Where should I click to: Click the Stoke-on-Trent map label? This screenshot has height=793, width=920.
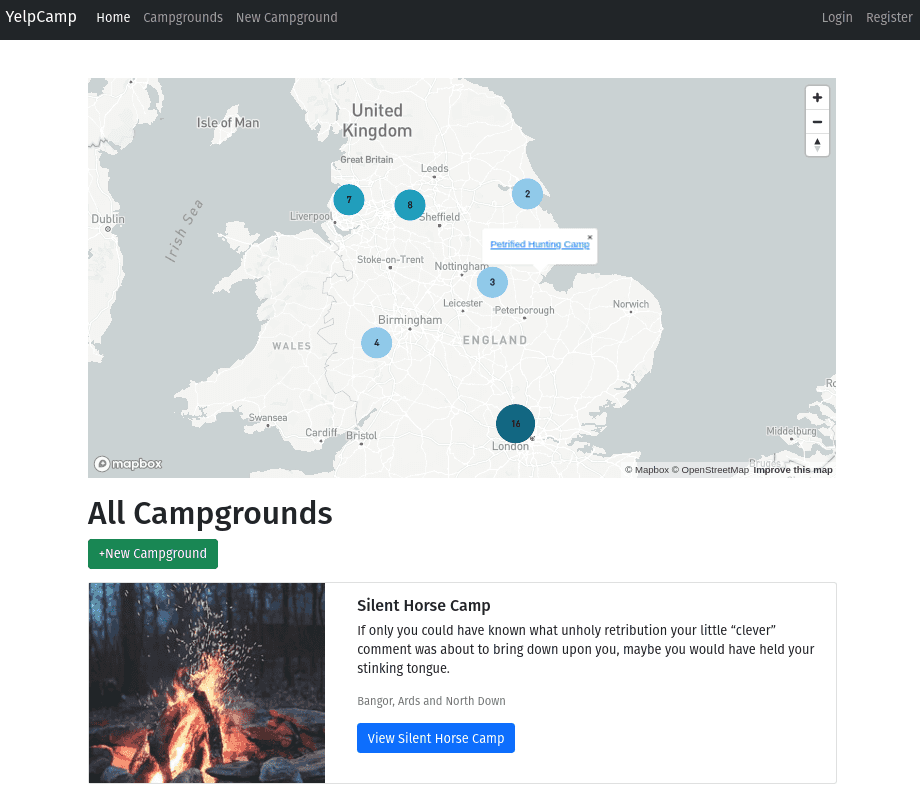pyautogui.click(x=390, y=259)
